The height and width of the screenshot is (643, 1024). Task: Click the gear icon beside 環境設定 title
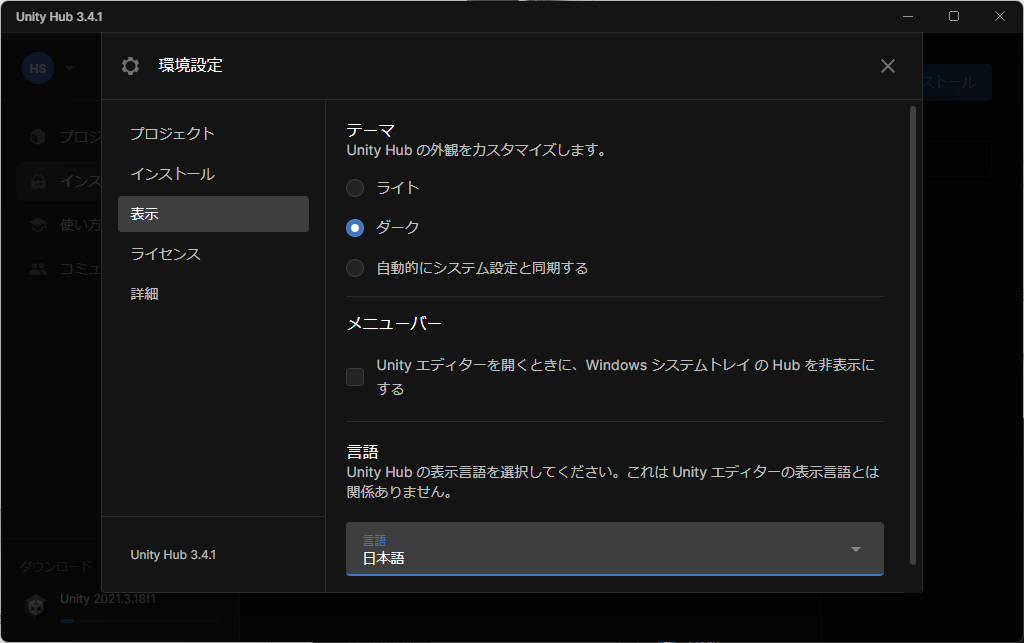pos(130,66)
